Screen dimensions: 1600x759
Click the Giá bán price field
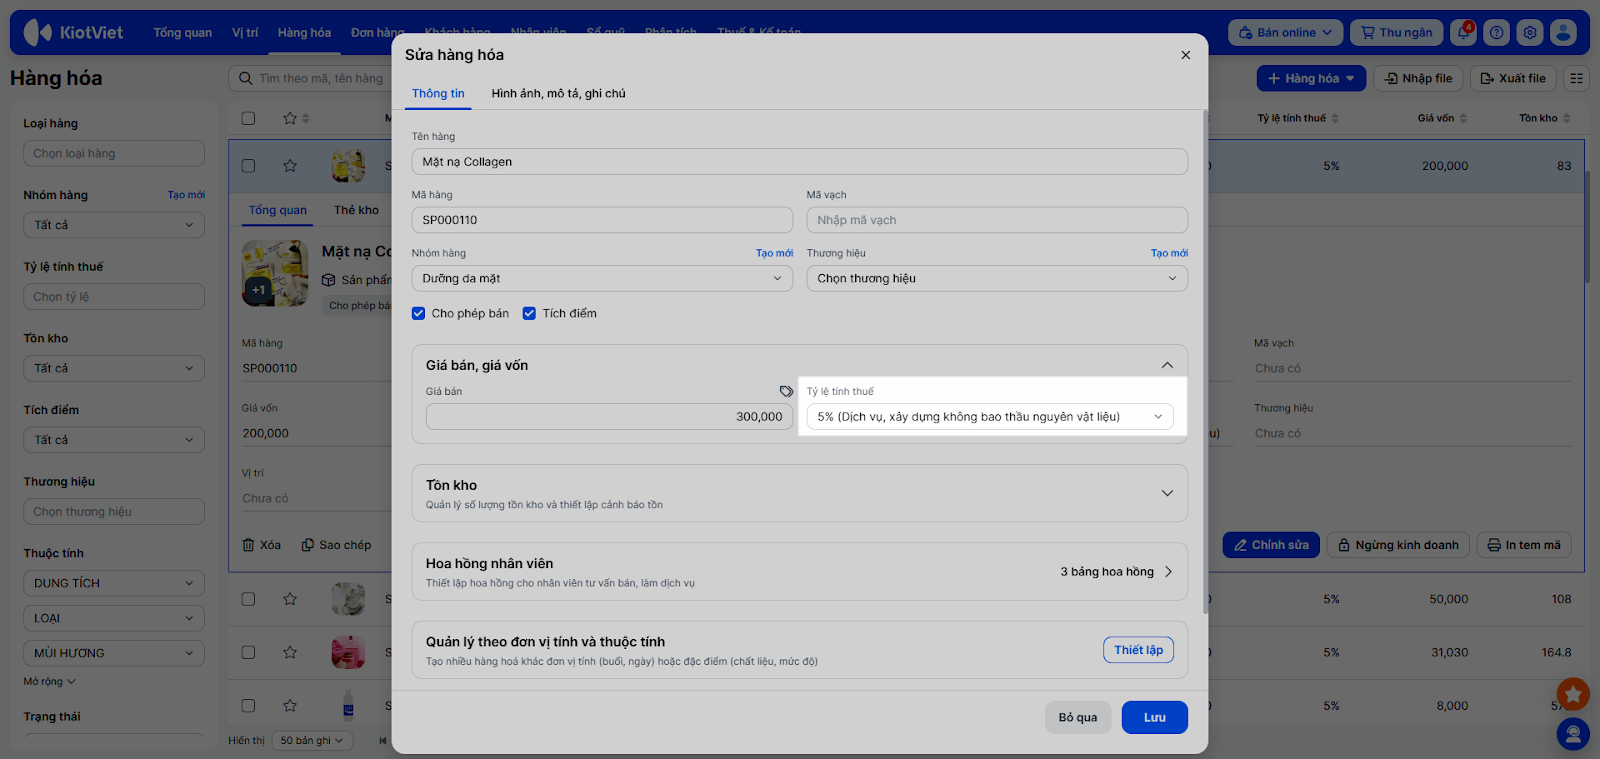coord(609,417)
